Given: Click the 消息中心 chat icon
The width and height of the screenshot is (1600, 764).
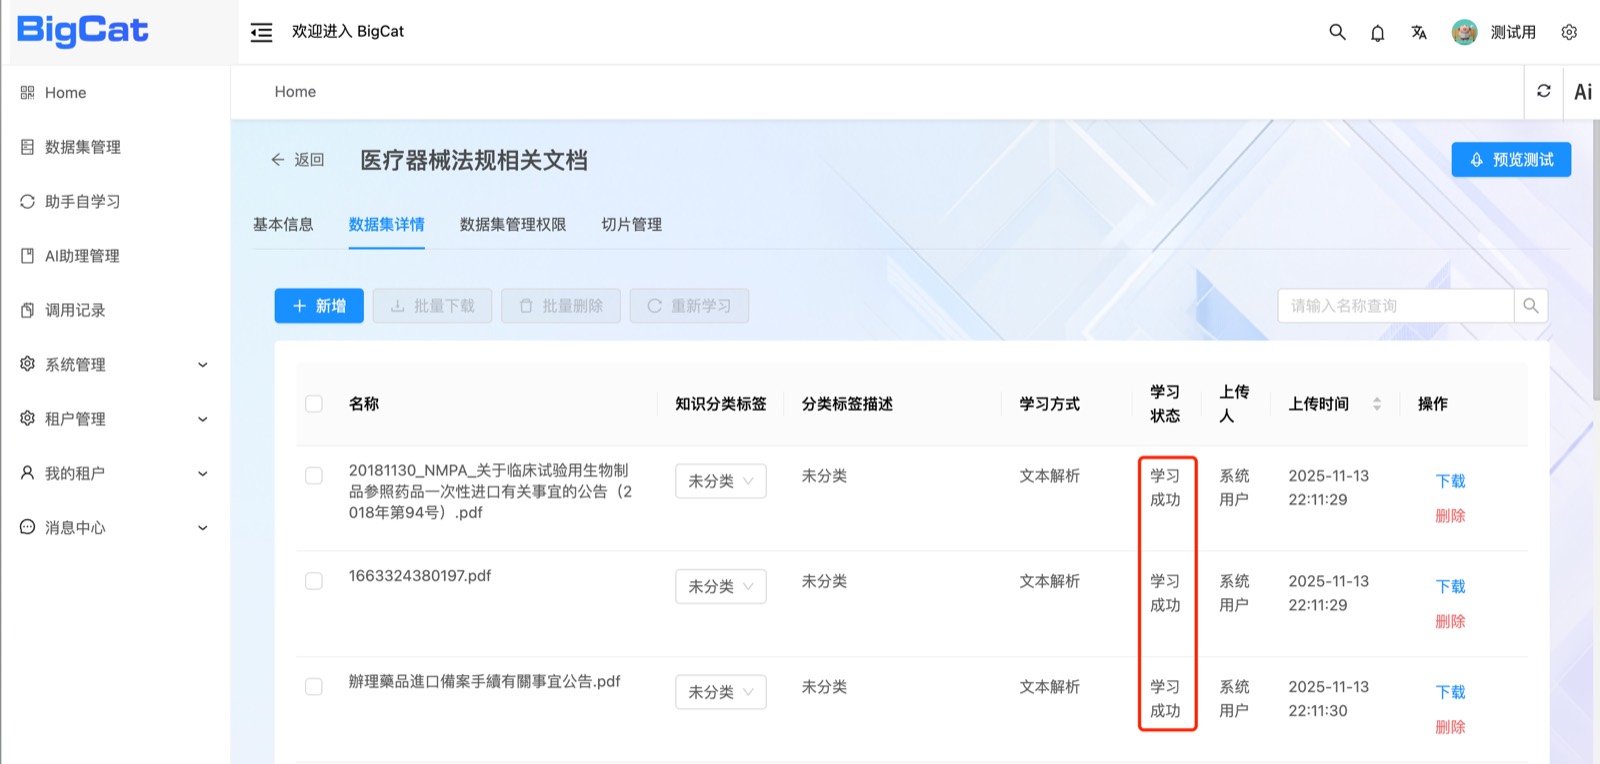Looking at the screenshot, I should click(x=27, y=527).
